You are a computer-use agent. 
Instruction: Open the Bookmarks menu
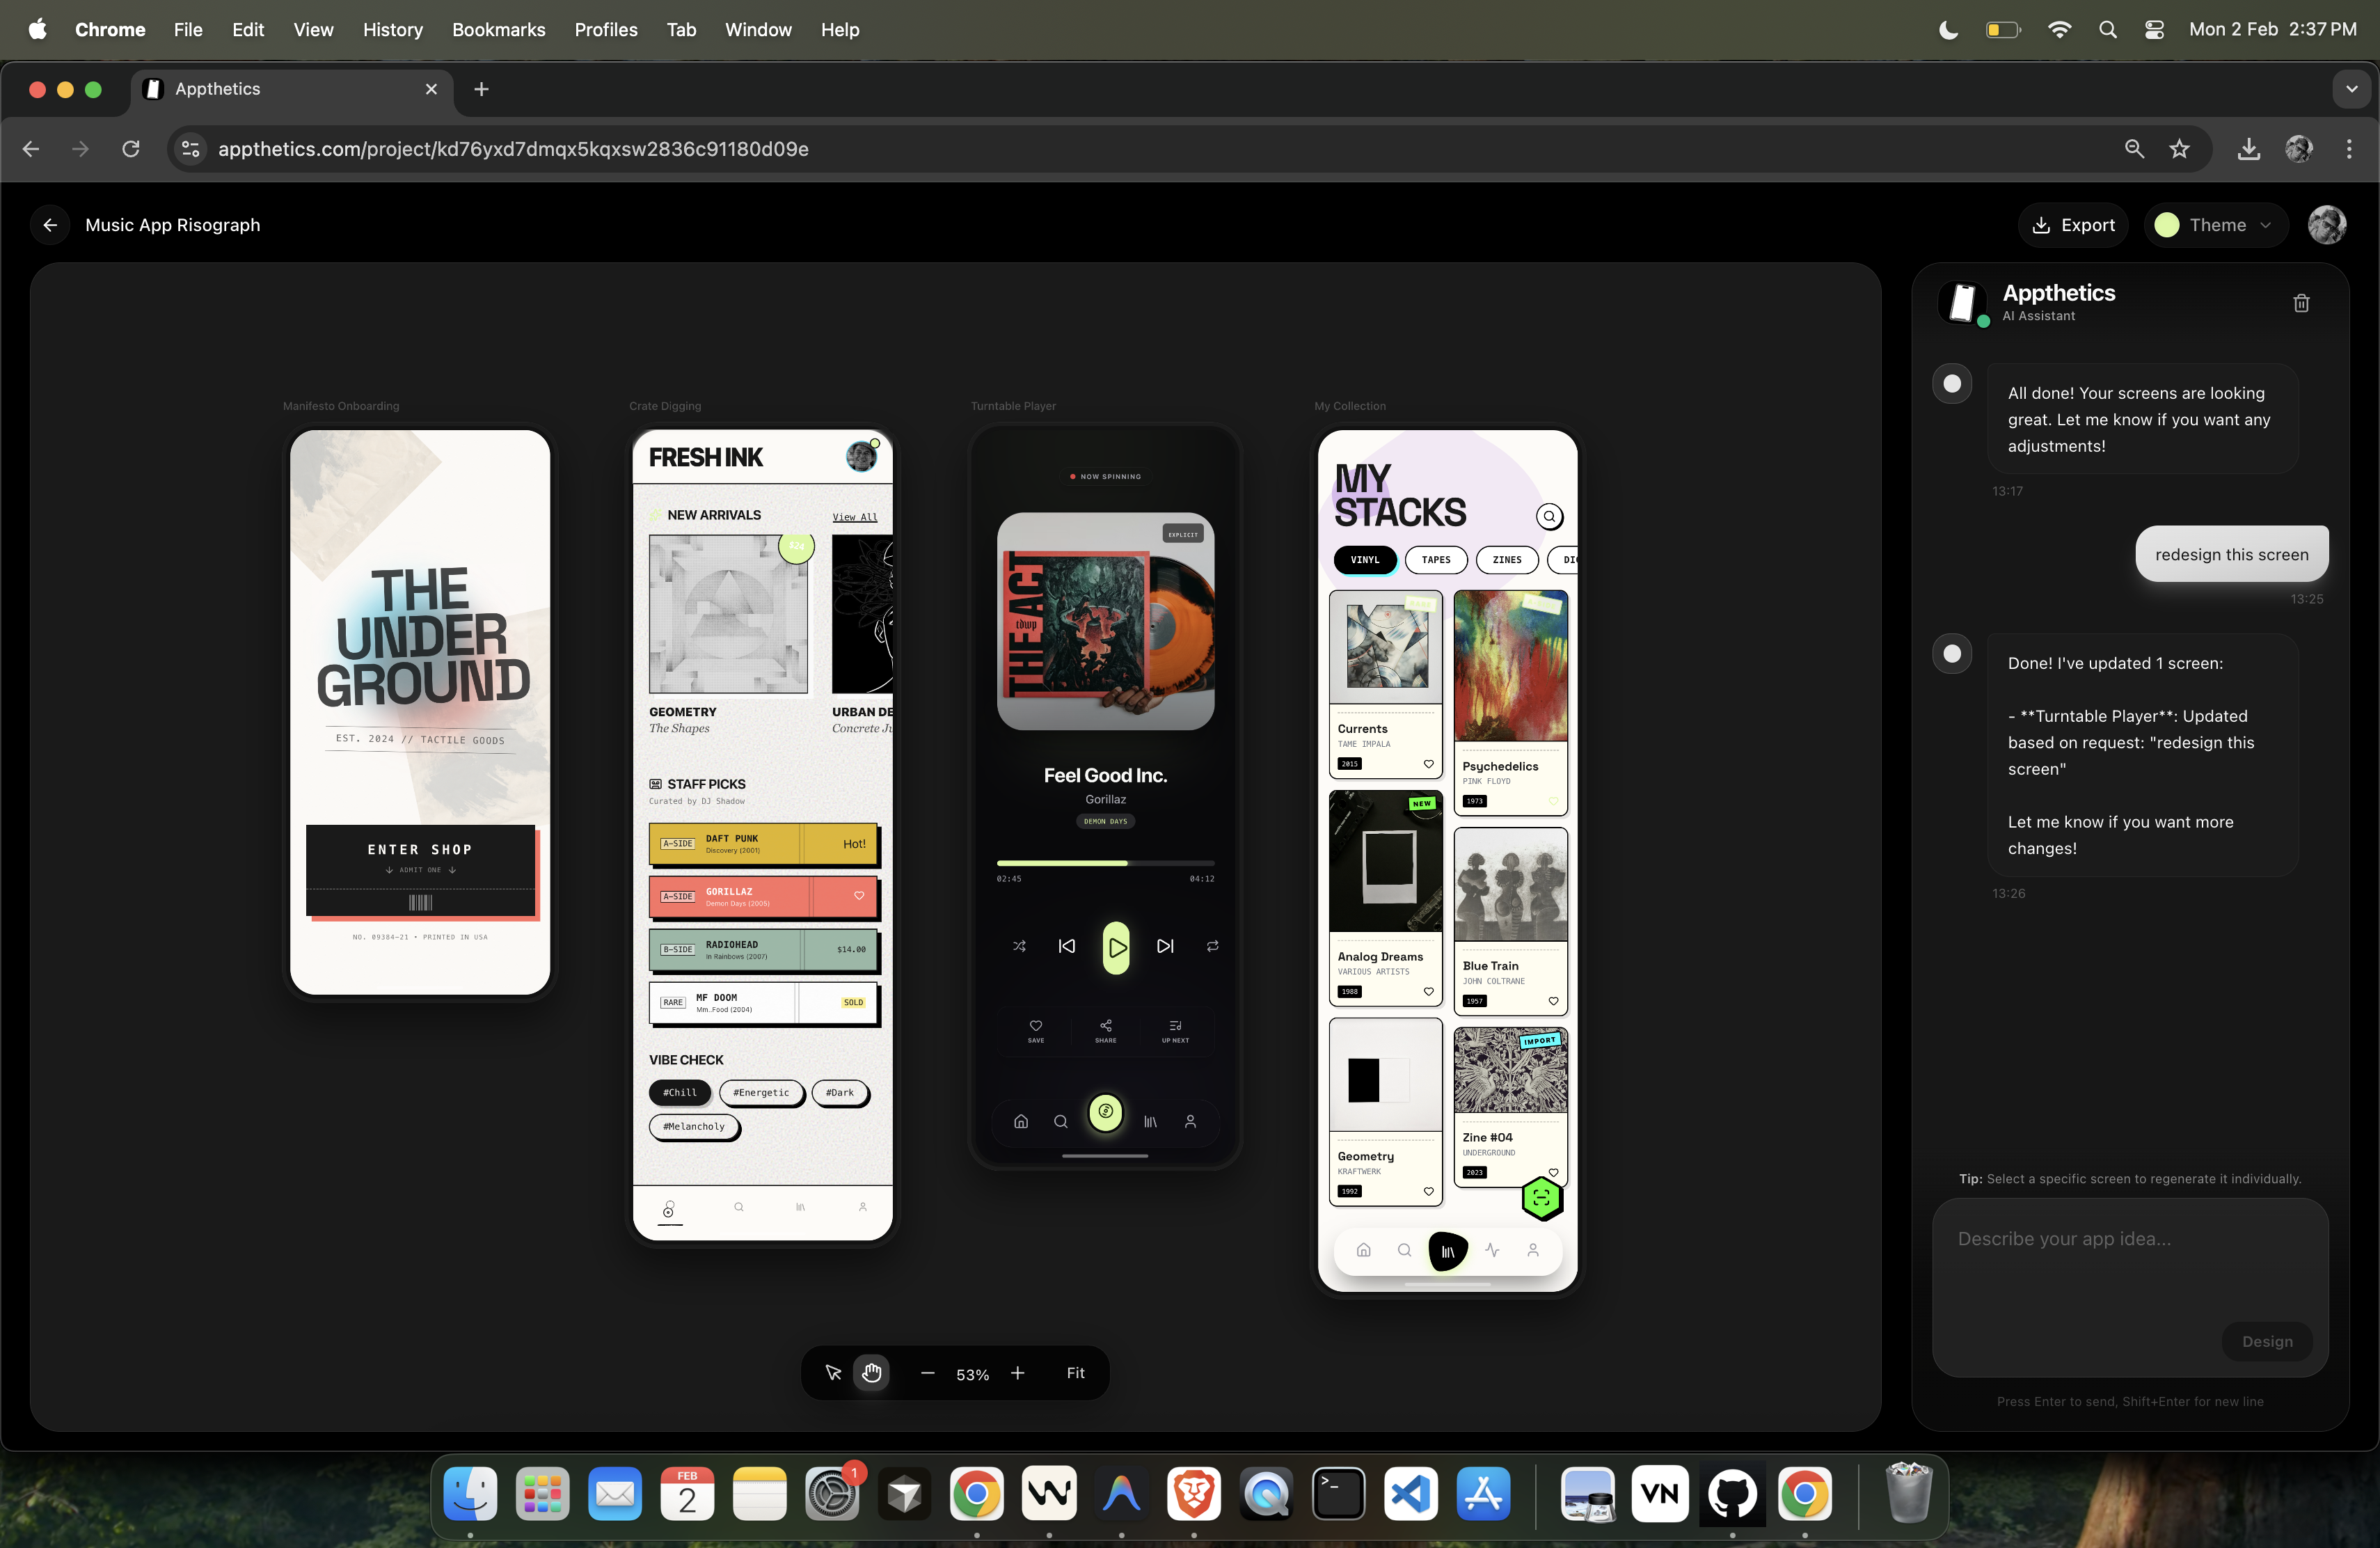pos(498,29)
